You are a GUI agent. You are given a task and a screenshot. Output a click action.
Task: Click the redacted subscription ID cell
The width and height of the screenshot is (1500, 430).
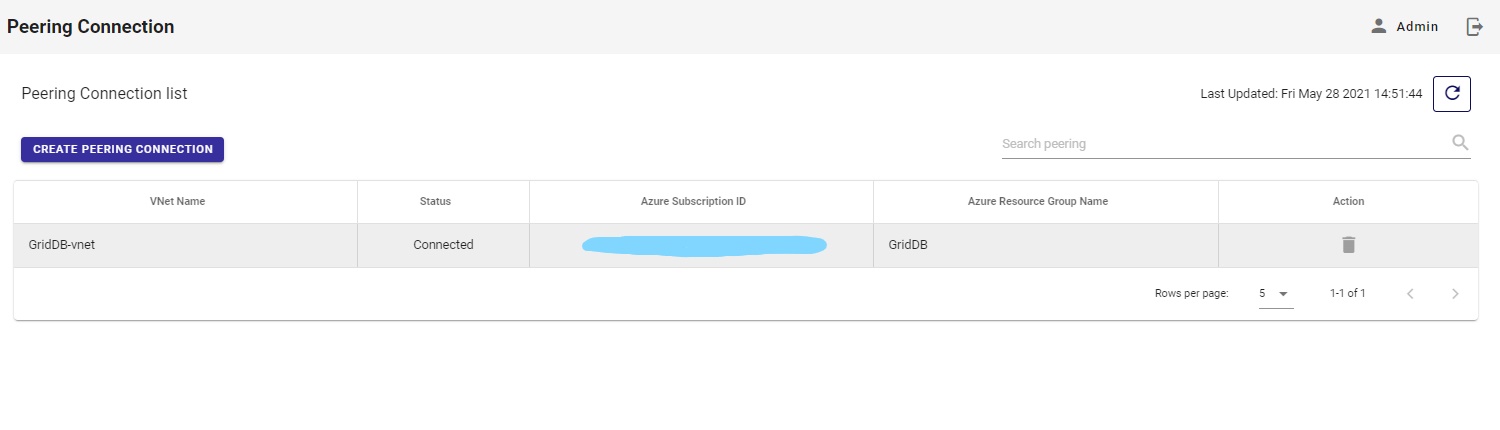(x=703, y=245)
